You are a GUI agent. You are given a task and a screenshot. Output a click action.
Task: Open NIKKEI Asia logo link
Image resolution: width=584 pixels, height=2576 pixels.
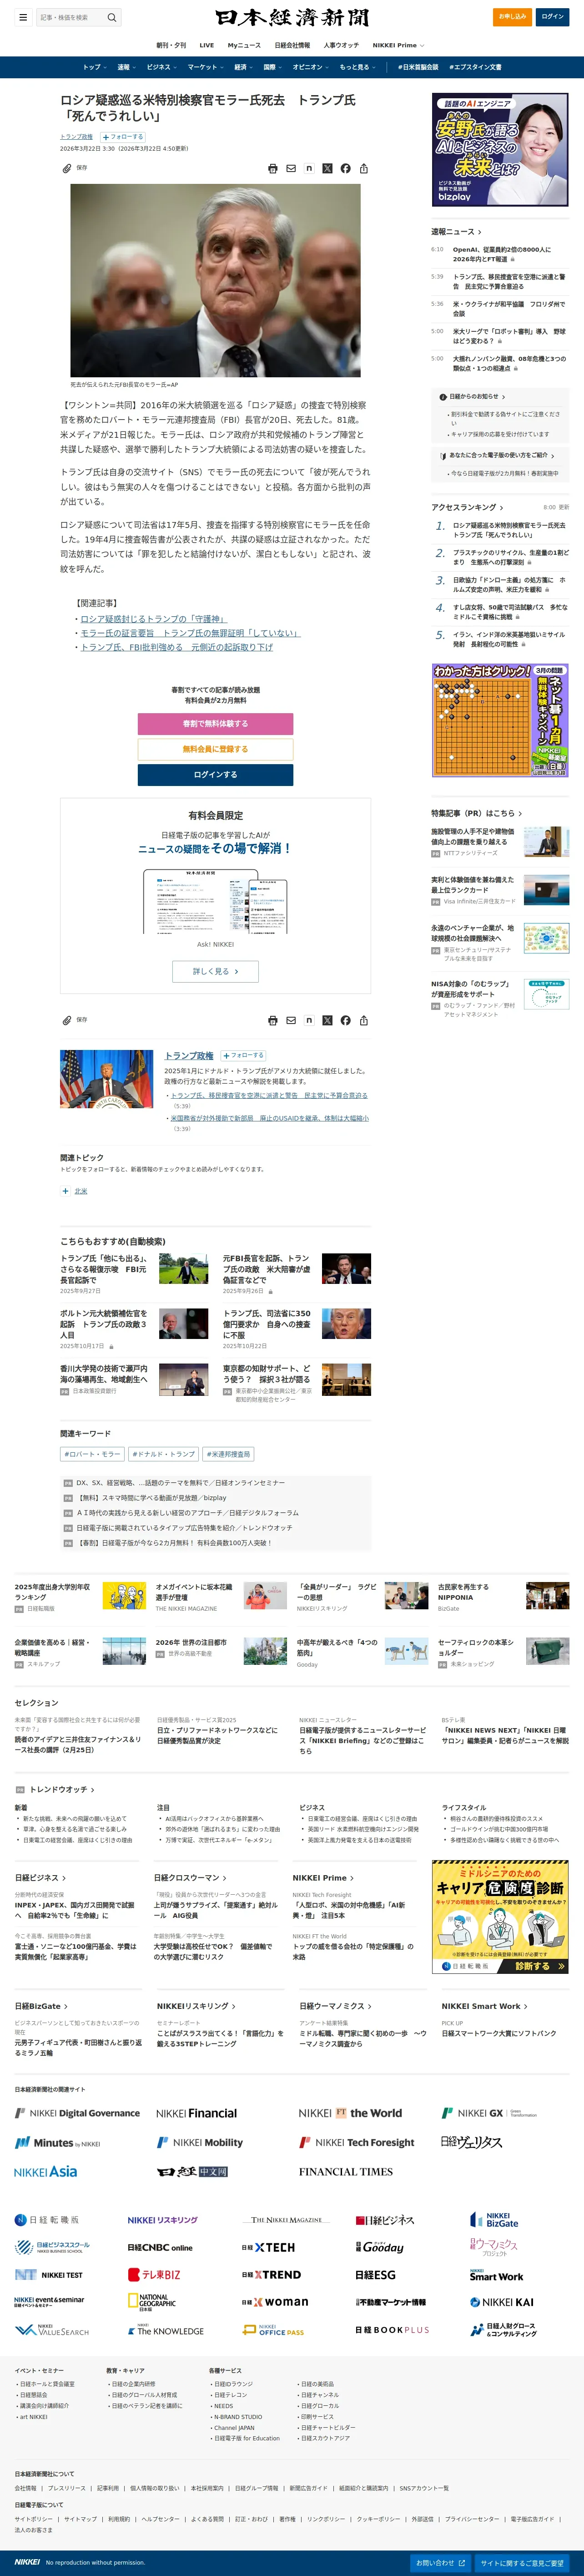[x=46, y=2172]
